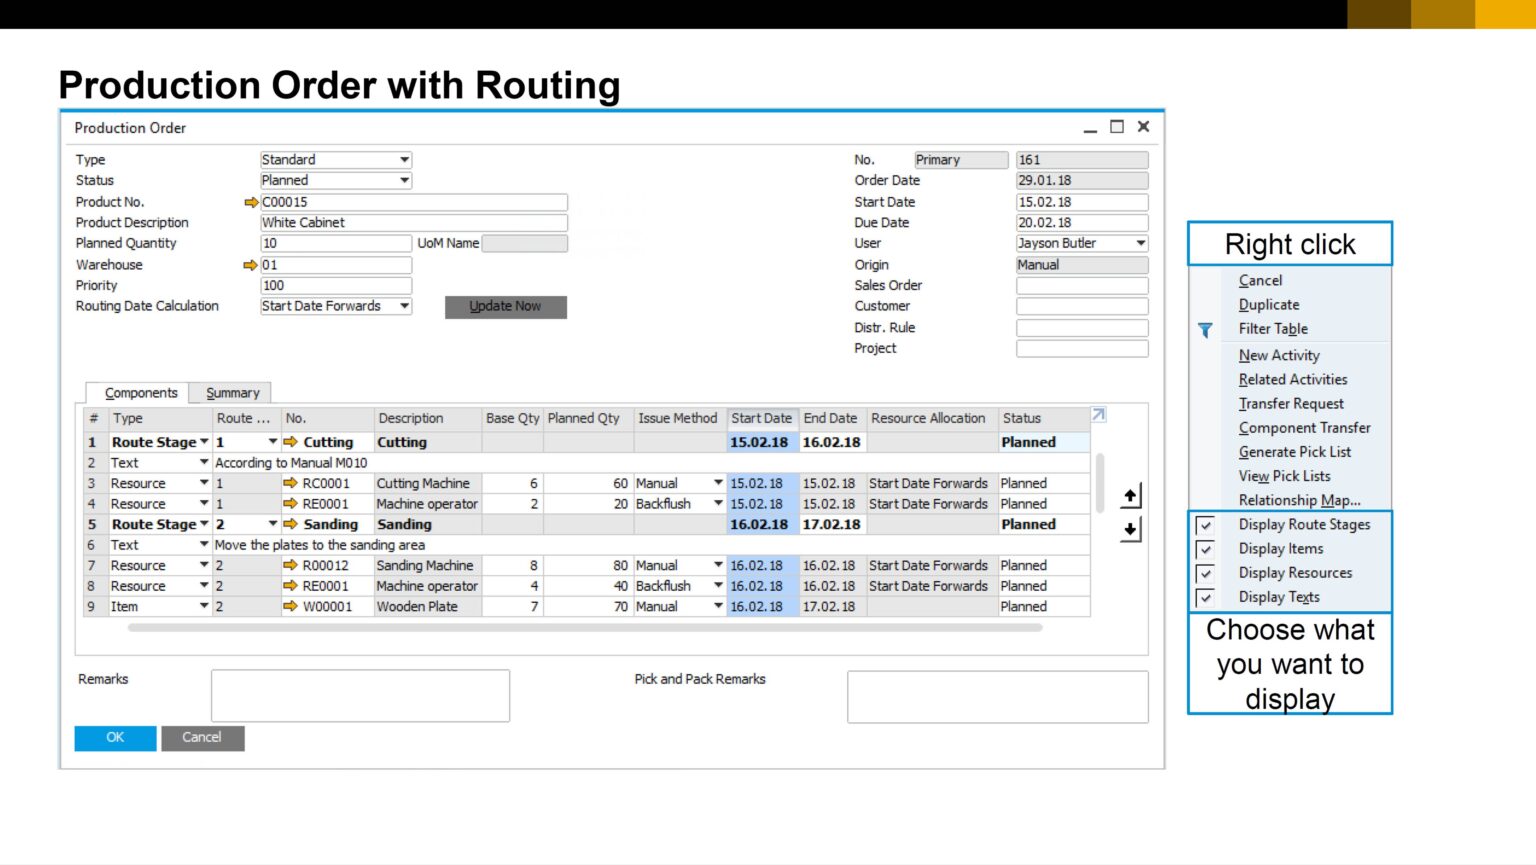Click the funnel icon beside Filter Table

(1204, 330)
